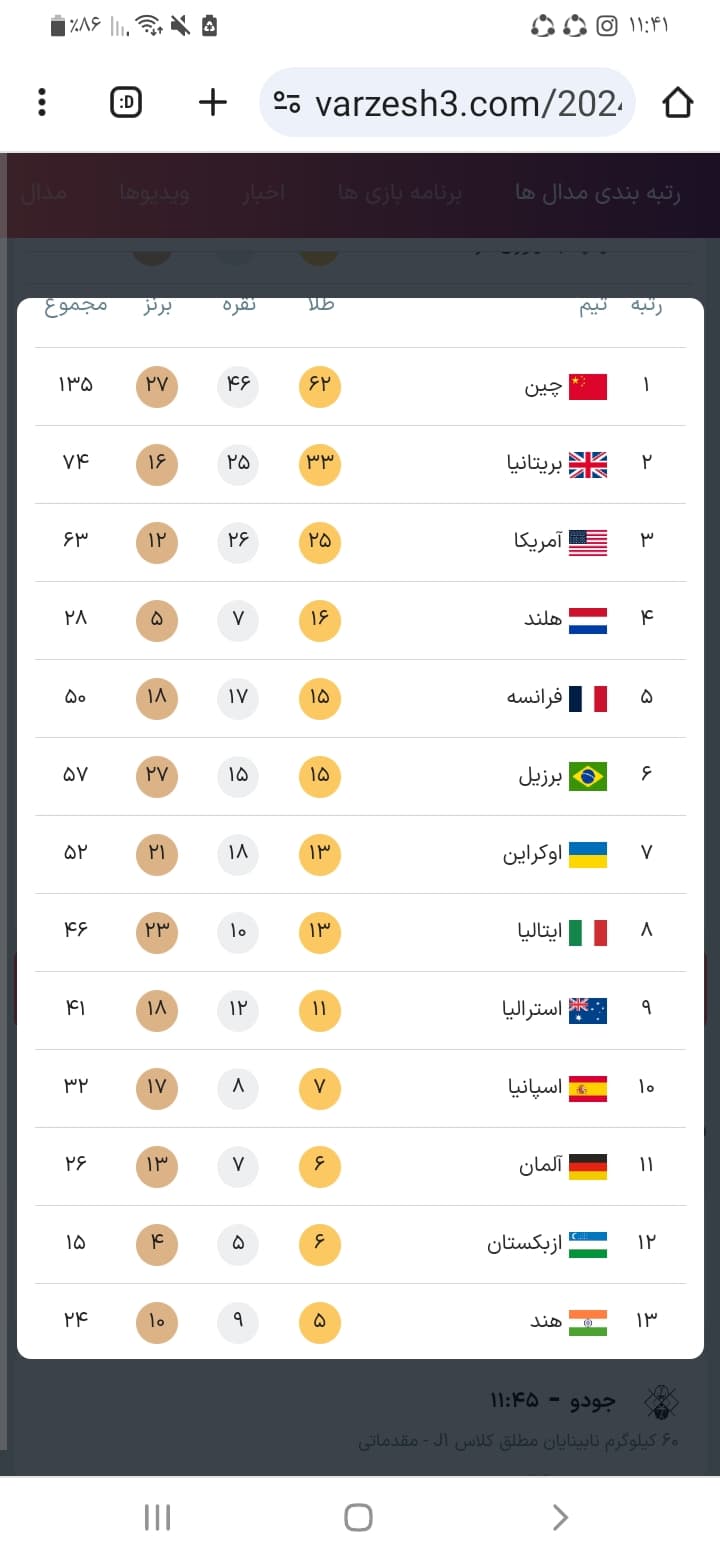Open the Android recent apps button

coord(158,1517)
